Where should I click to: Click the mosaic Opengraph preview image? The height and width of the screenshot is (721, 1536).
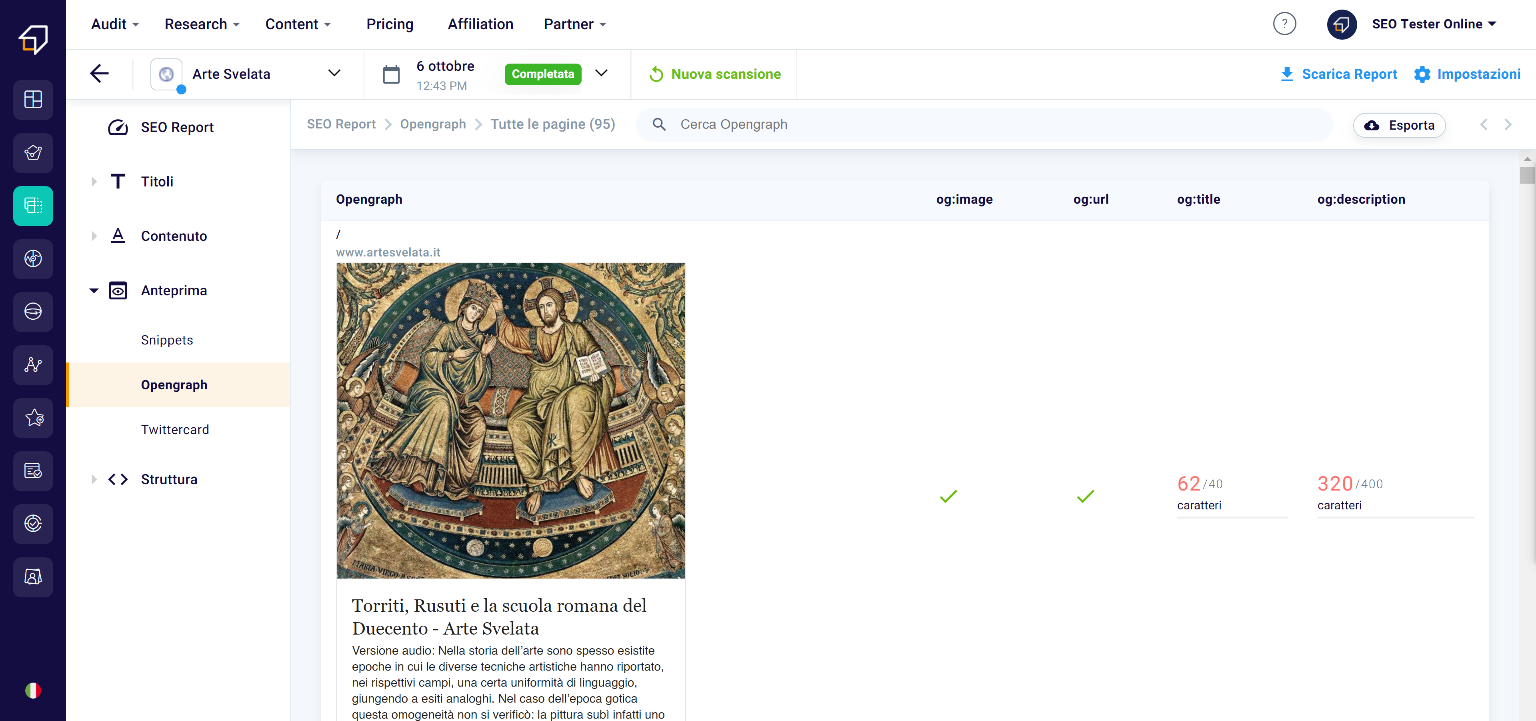click(x=511, y=420)
